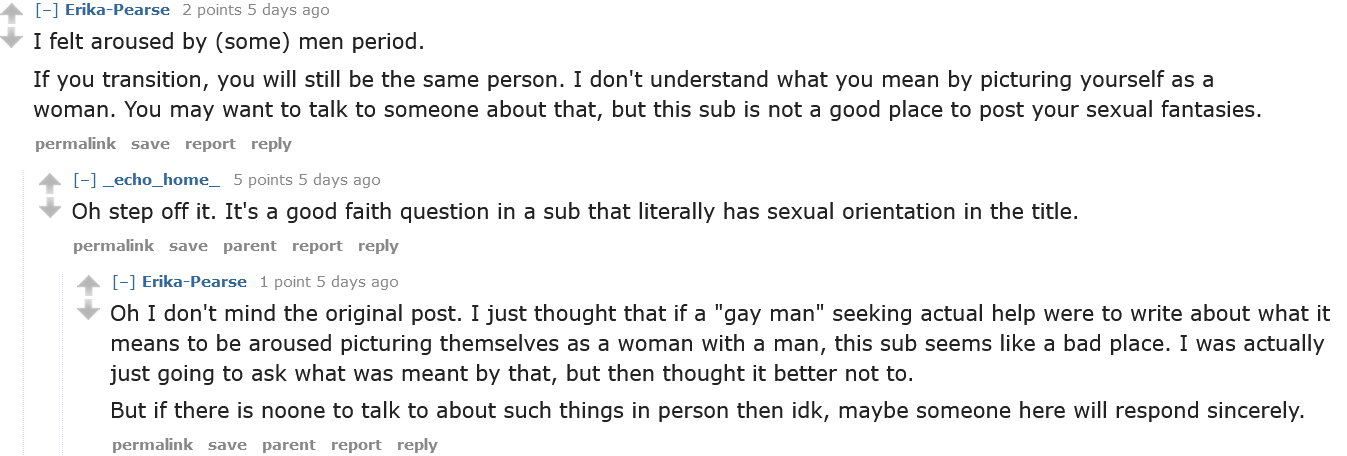Screen dimensions: 1347x456
Task: Downvote Erika-Pearse's top comment
Action: [11, 39]
